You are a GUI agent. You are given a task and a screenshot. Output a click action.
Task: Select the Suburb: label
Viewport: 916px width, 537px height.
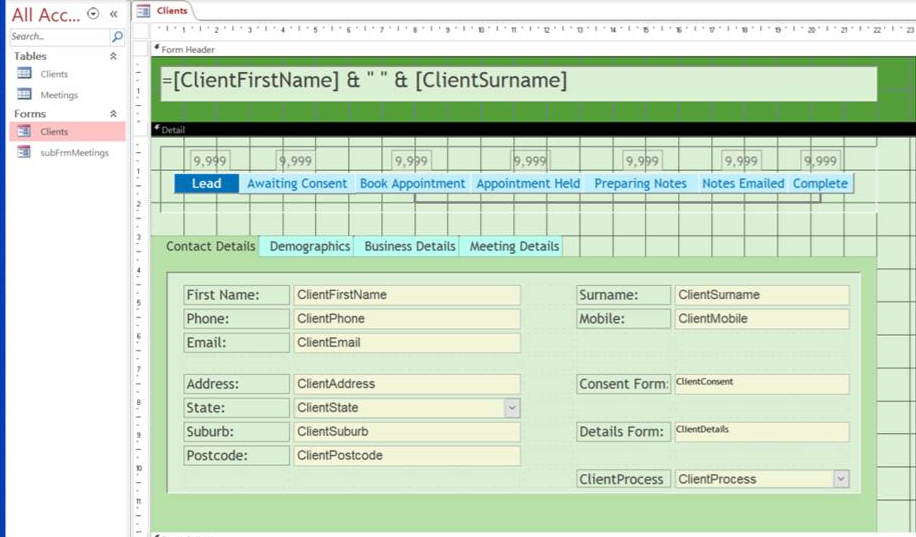(x=237, y=432)
